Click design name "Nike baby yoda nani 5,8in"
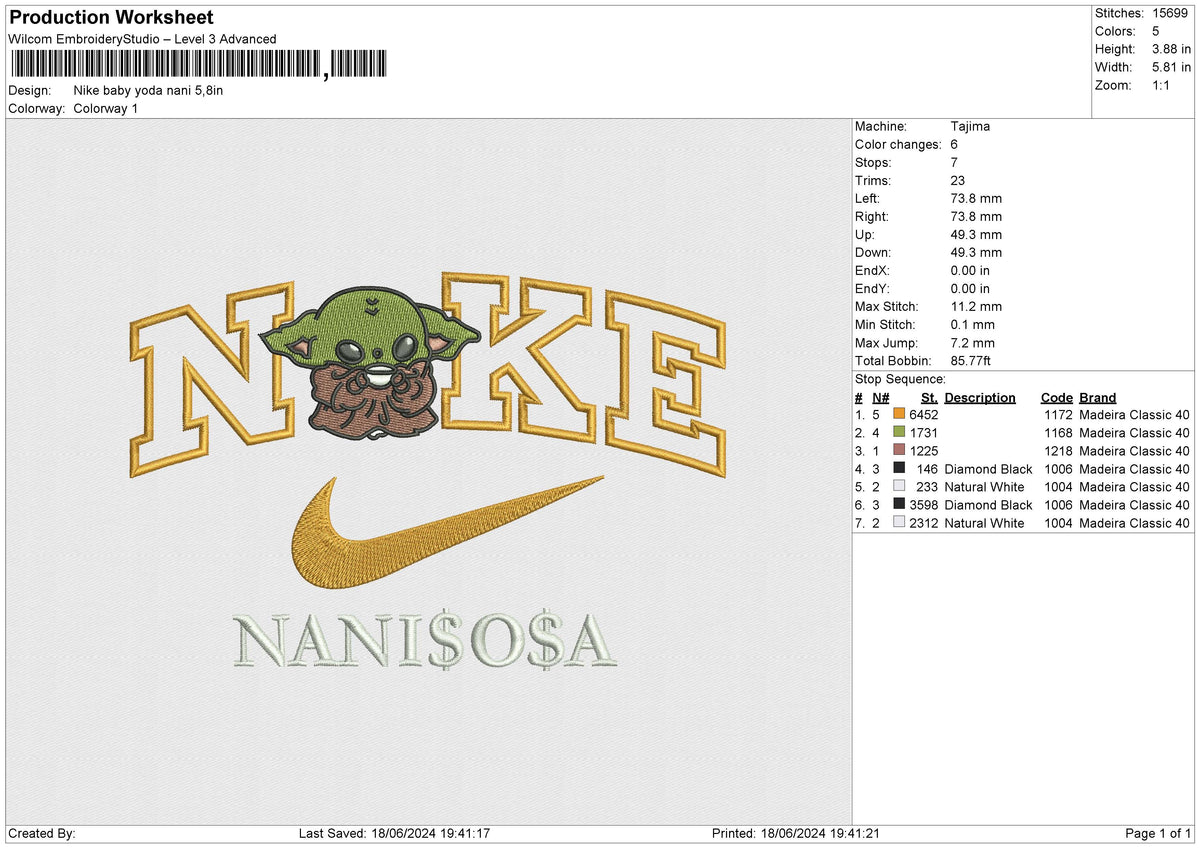Image resolution: width=1200 pixels, height=848 pixels. (148, 90)
